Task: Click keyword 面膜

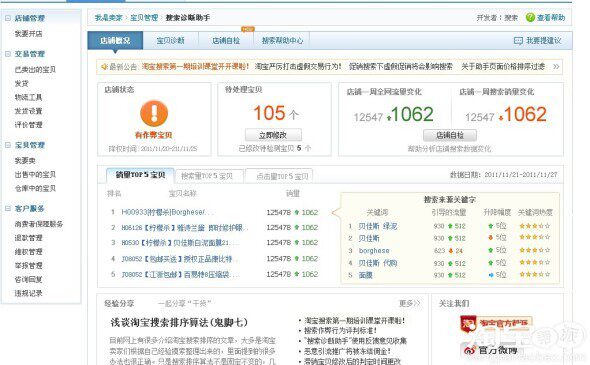Action: click(x=365, y=275)
